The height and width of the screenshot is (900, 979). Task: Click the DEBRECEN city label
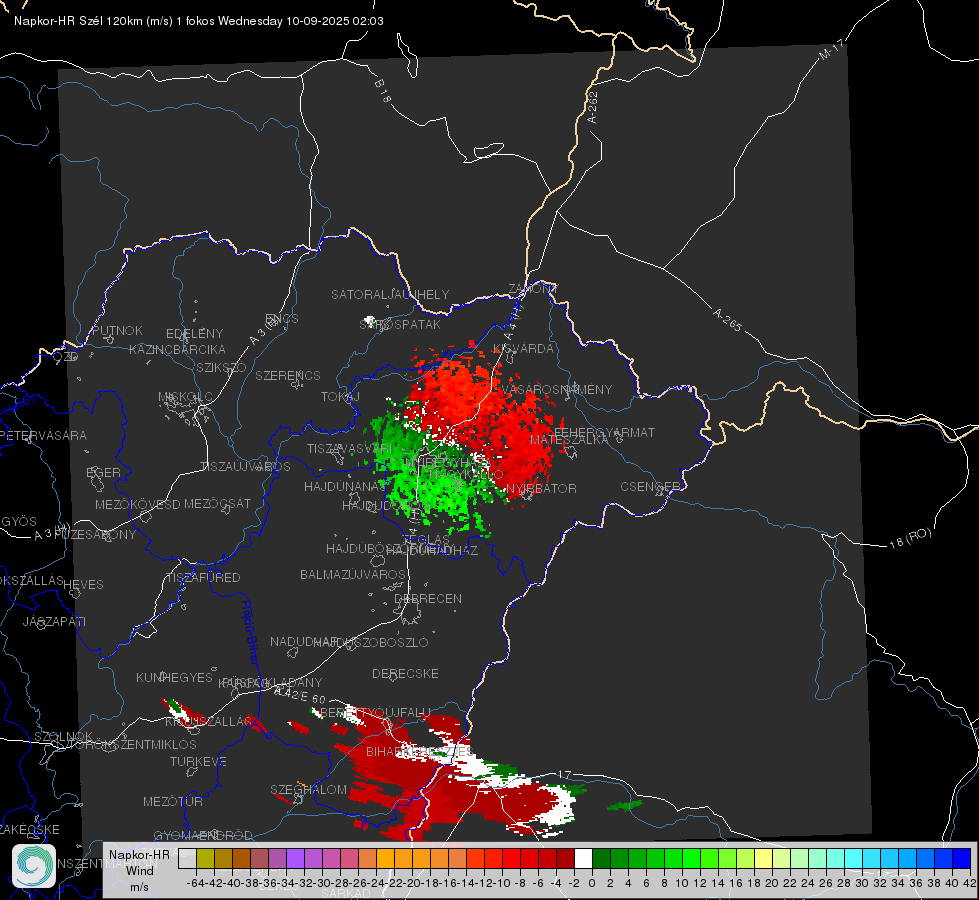428,598
